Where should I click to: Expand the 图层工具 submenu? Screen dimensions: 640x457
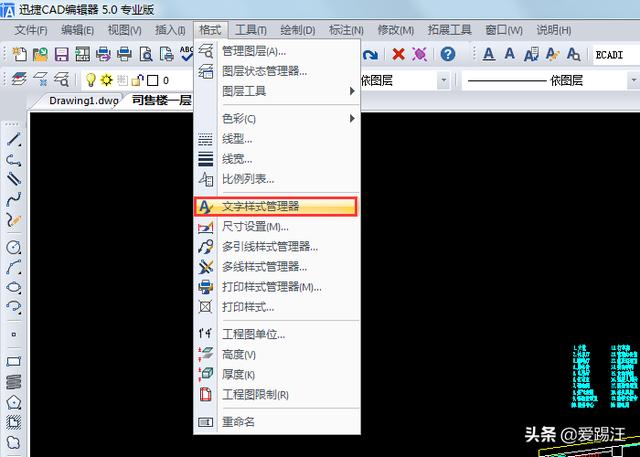277,91
